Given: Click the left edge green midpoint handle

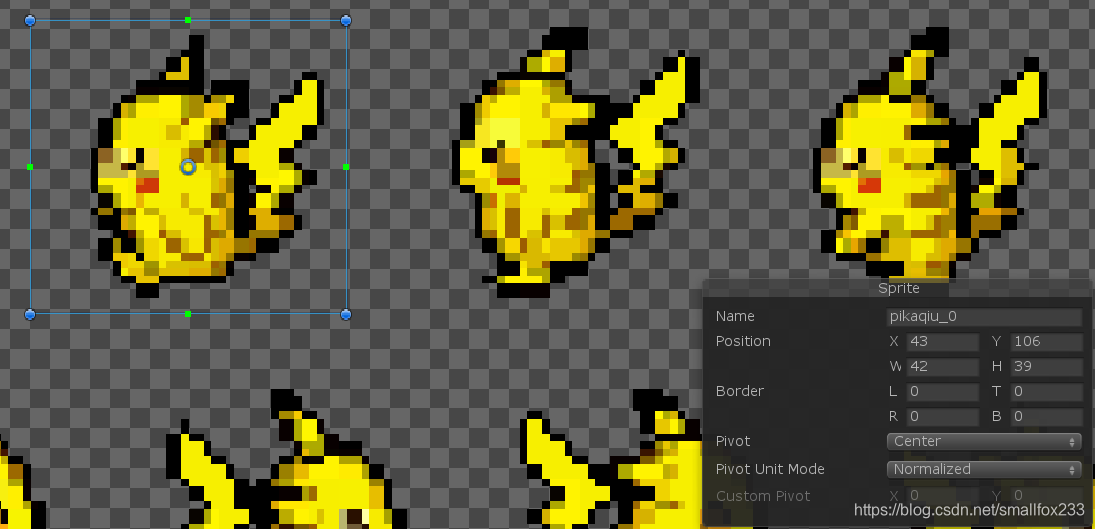Looking at the screenshot, I should point(30,167).
